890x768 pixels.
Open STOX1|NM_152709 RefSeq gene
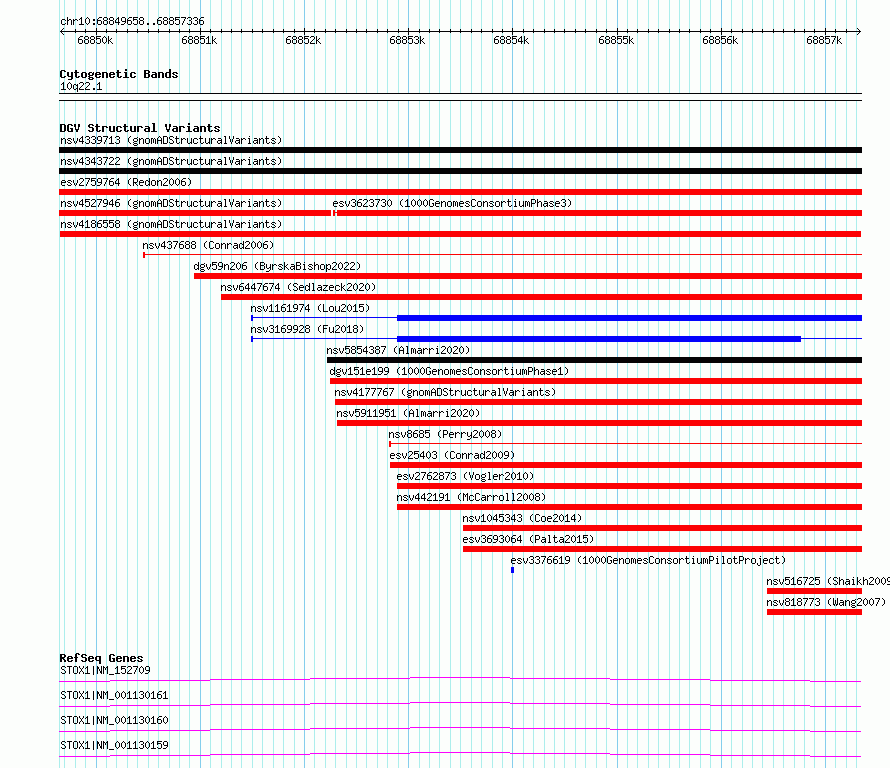105,670
